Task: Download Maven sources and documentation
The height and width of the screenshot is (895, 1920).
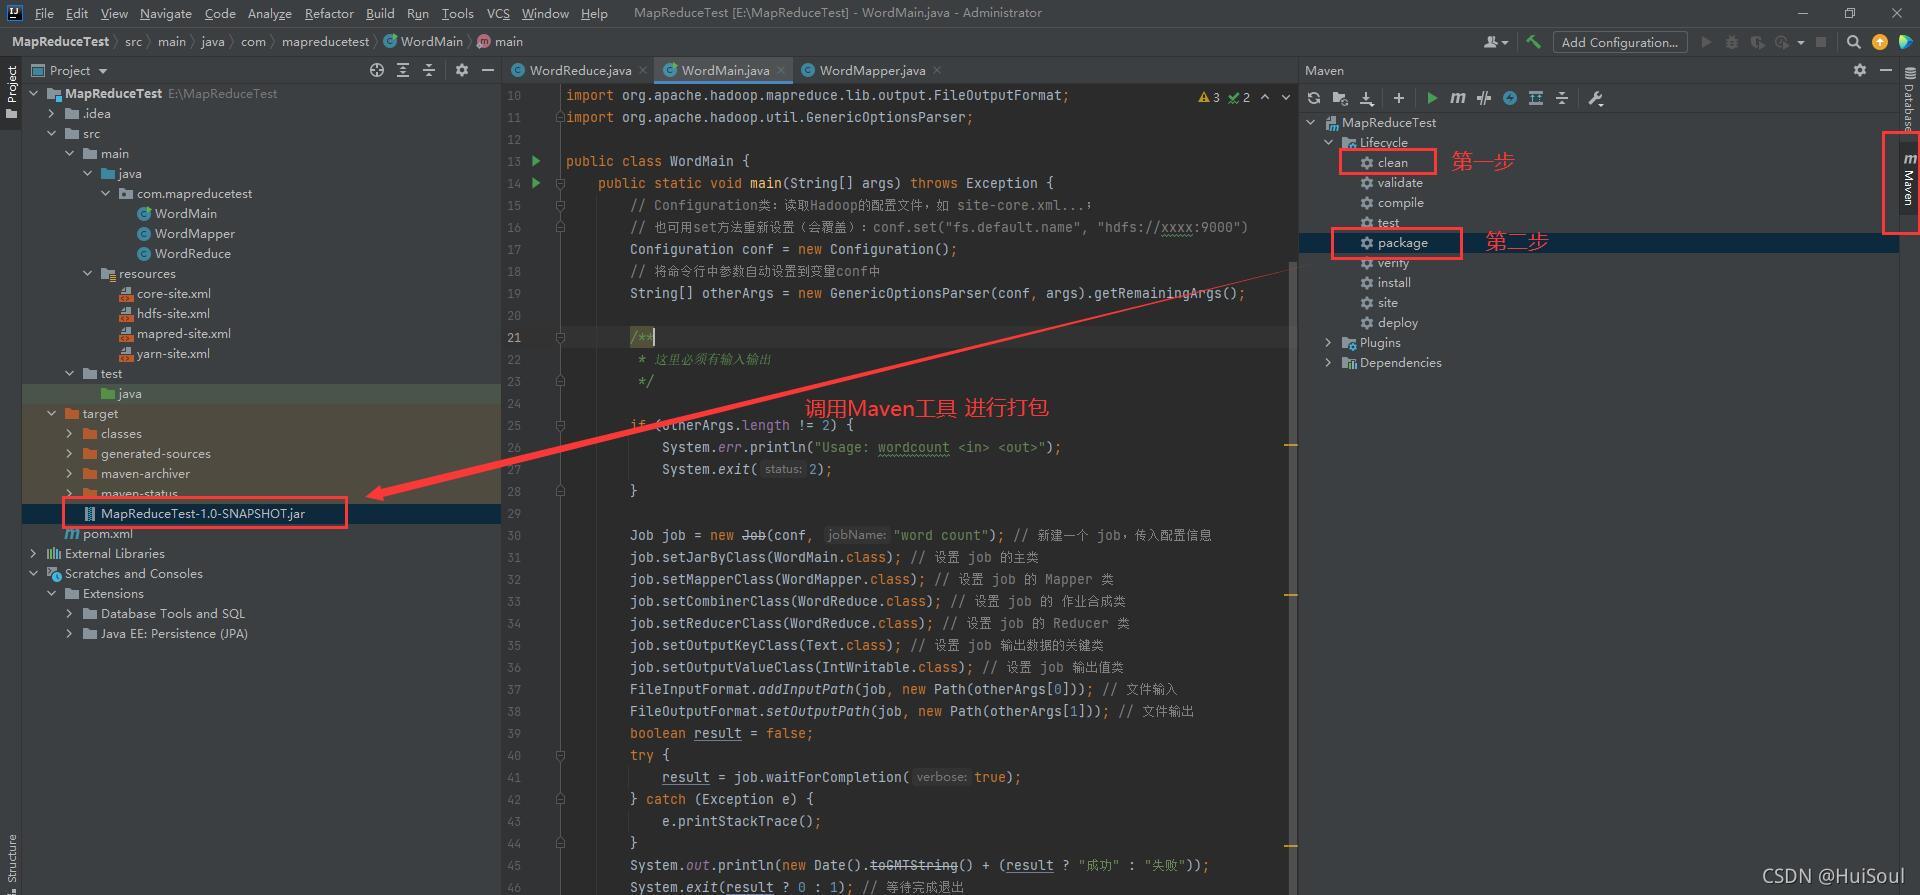Action: pyautogui.click(x=1366, y=98)
